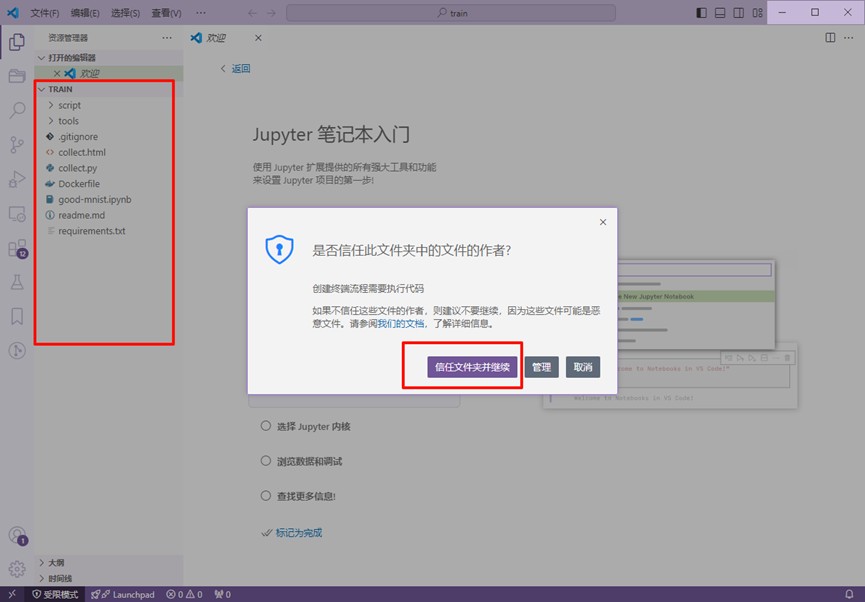Open the Explorer view in activity bar

click(17, 42)
